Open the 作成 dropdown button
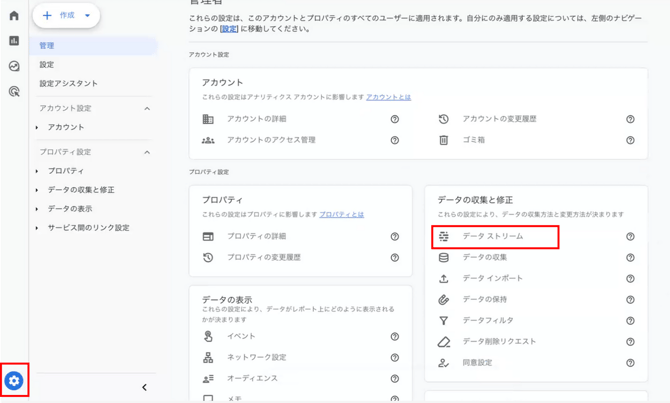 pos(67,16)
